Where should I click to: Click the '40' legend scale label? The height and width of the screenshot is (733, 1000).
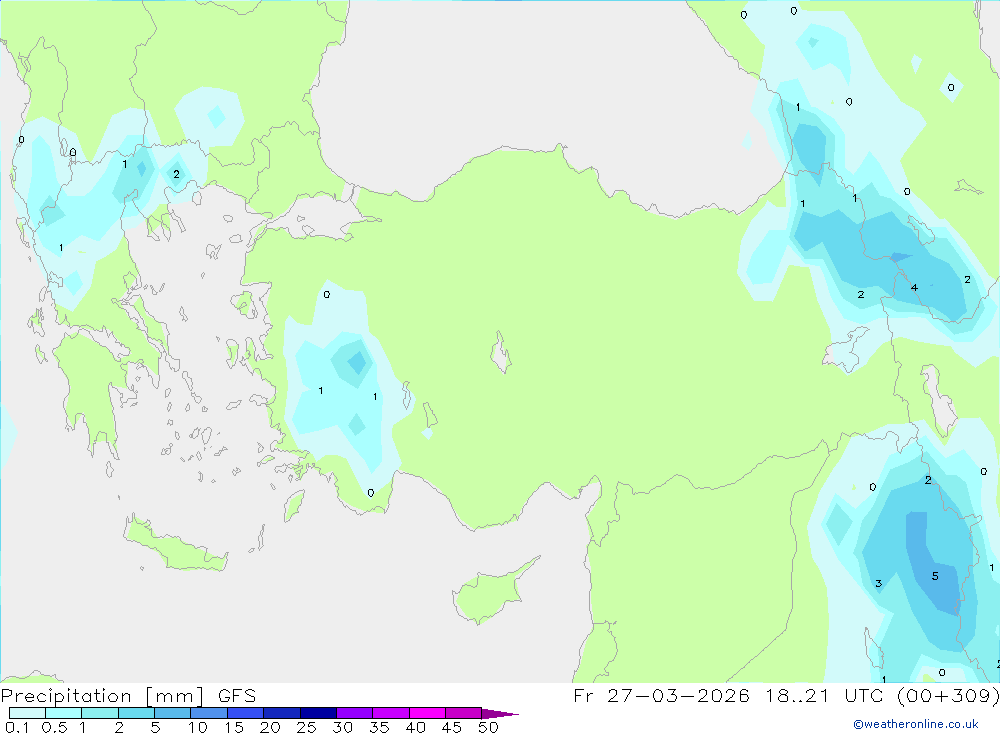pos(415,727)
